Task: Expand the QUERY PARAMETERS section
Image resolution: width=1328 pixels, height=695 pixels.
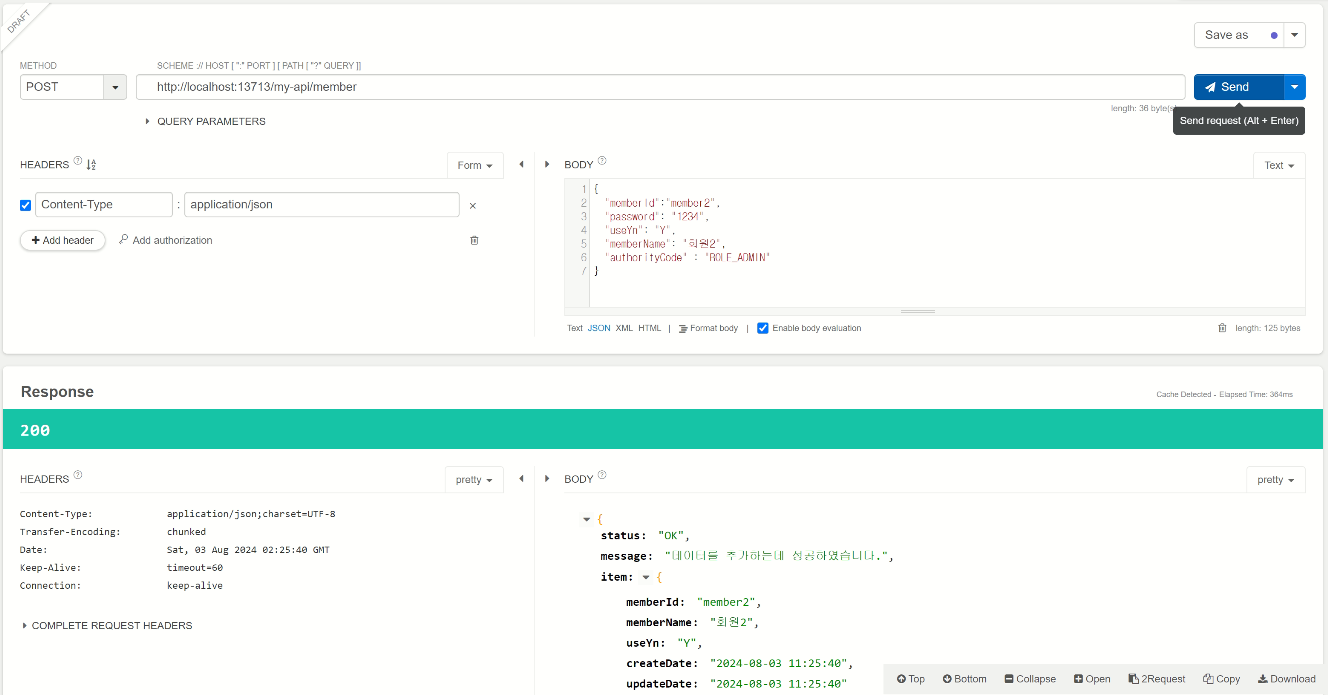Action: (x=205, y=121)
